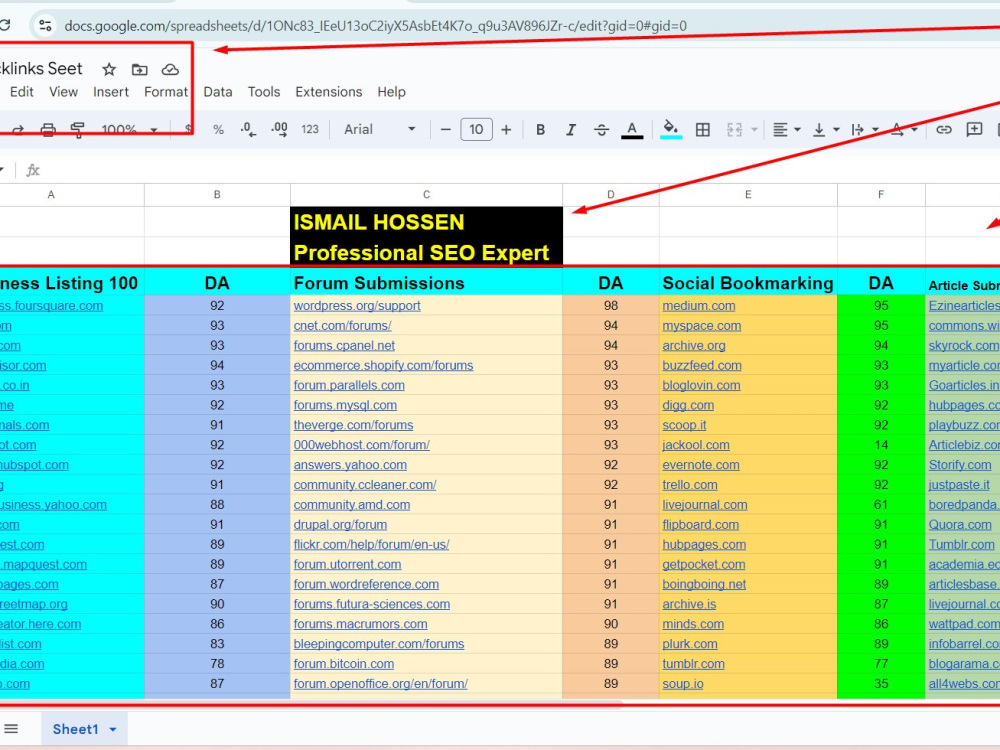Image resolution: width=1000 pixels, height=750 pixels.
Task: Open the drupal.org/forum link
Action: point(341,525)
